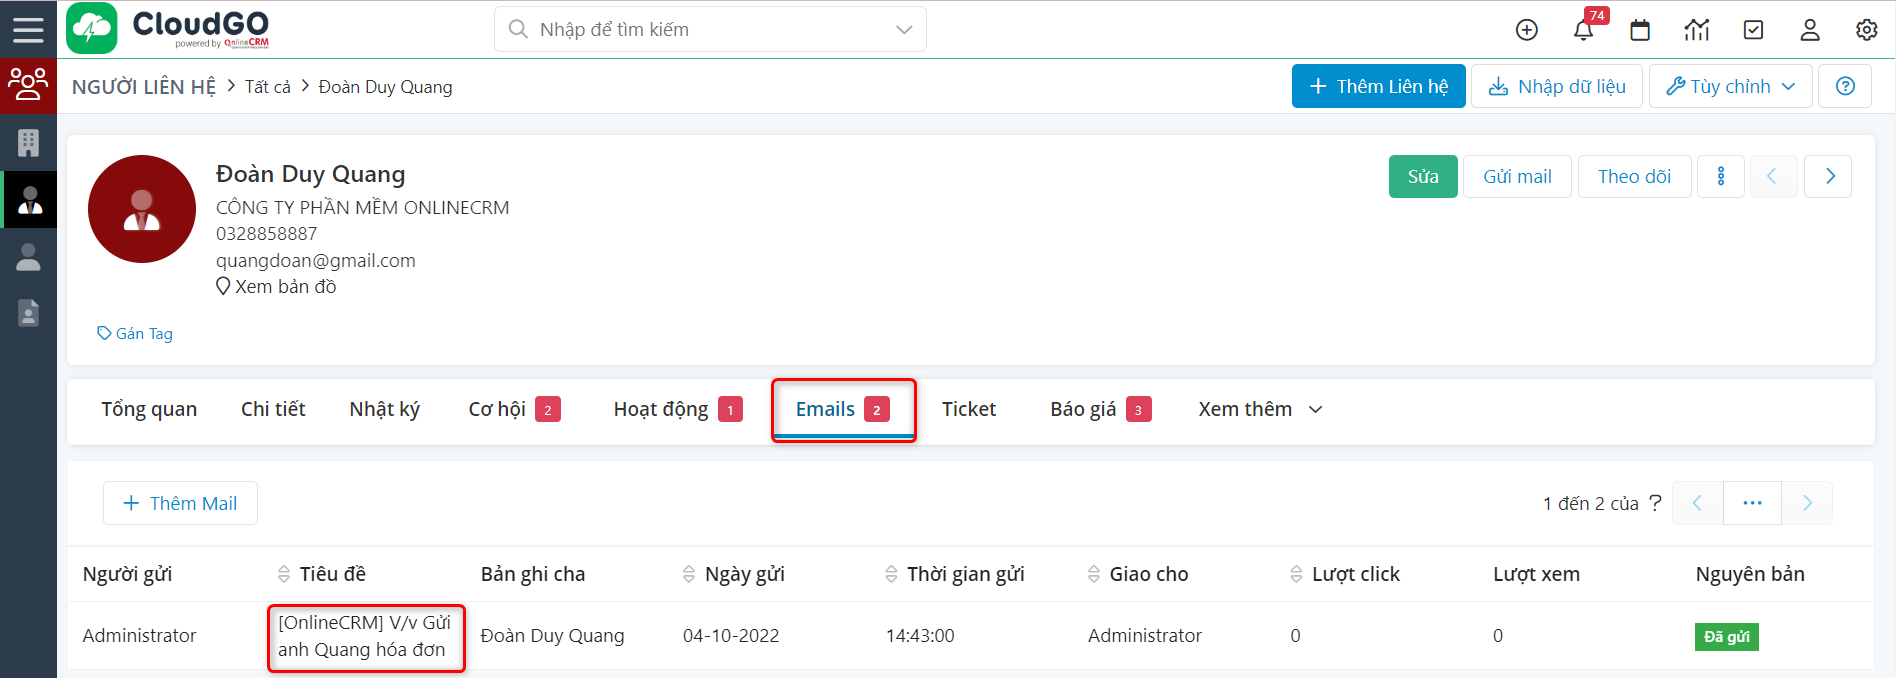Expand the Tùy chỉnh dropdown
The height and width of the screenshot is (678, 1896).
pos(1730,86)
